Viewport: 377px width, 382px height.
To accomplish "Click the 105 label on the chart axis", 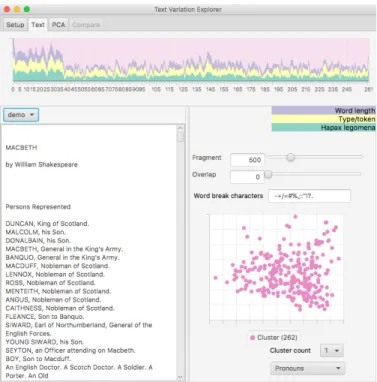I will [156, 89].
